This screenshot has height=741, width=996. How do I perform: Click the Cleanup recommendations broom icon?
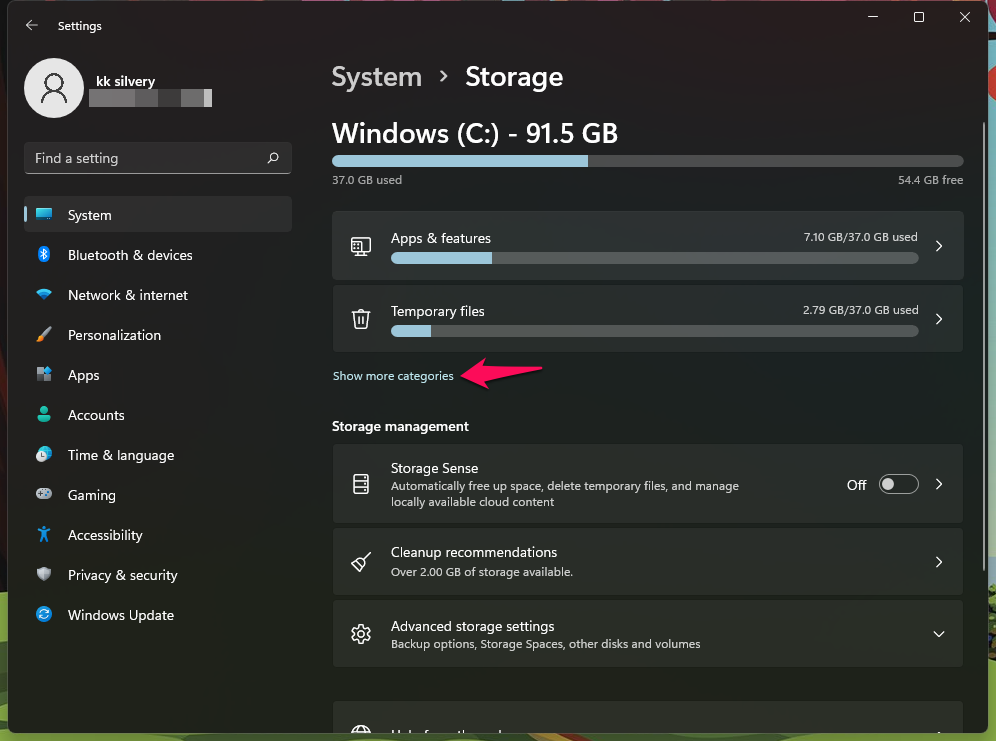361,562
